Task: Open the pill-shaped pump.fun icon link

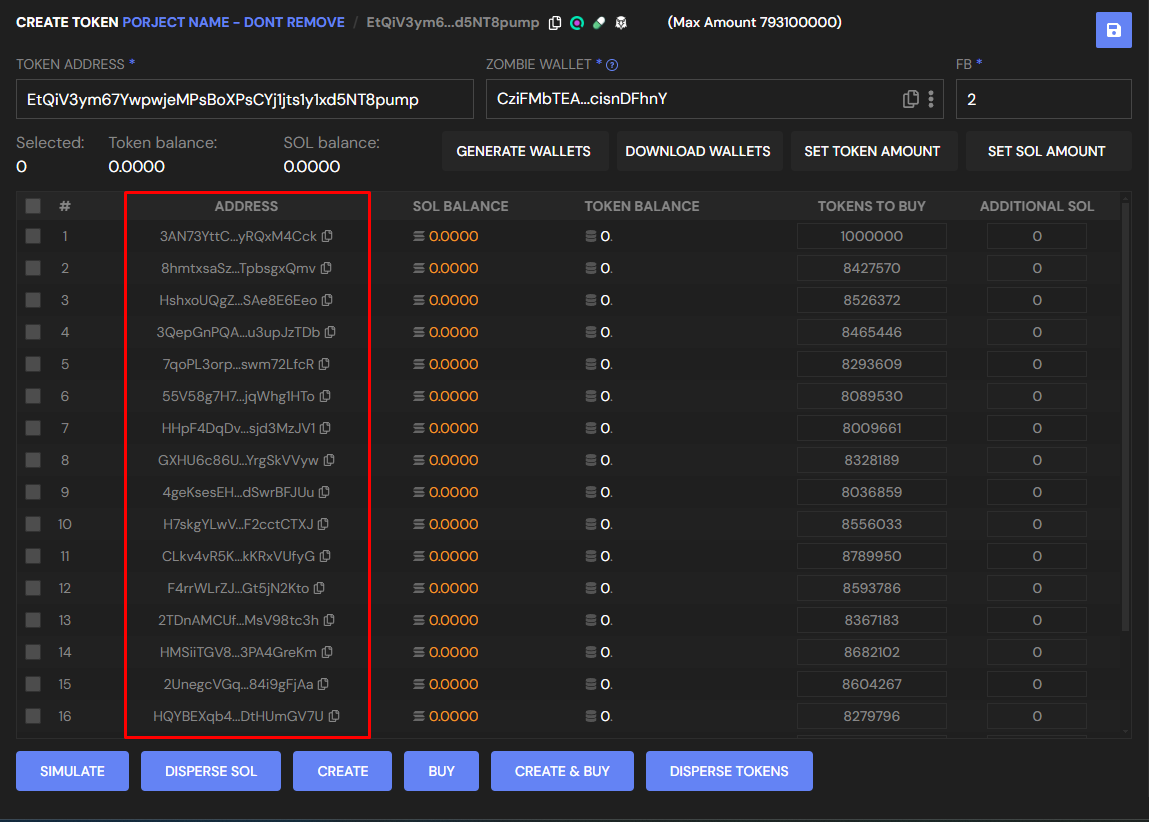Action: click(x=599, y=23)
